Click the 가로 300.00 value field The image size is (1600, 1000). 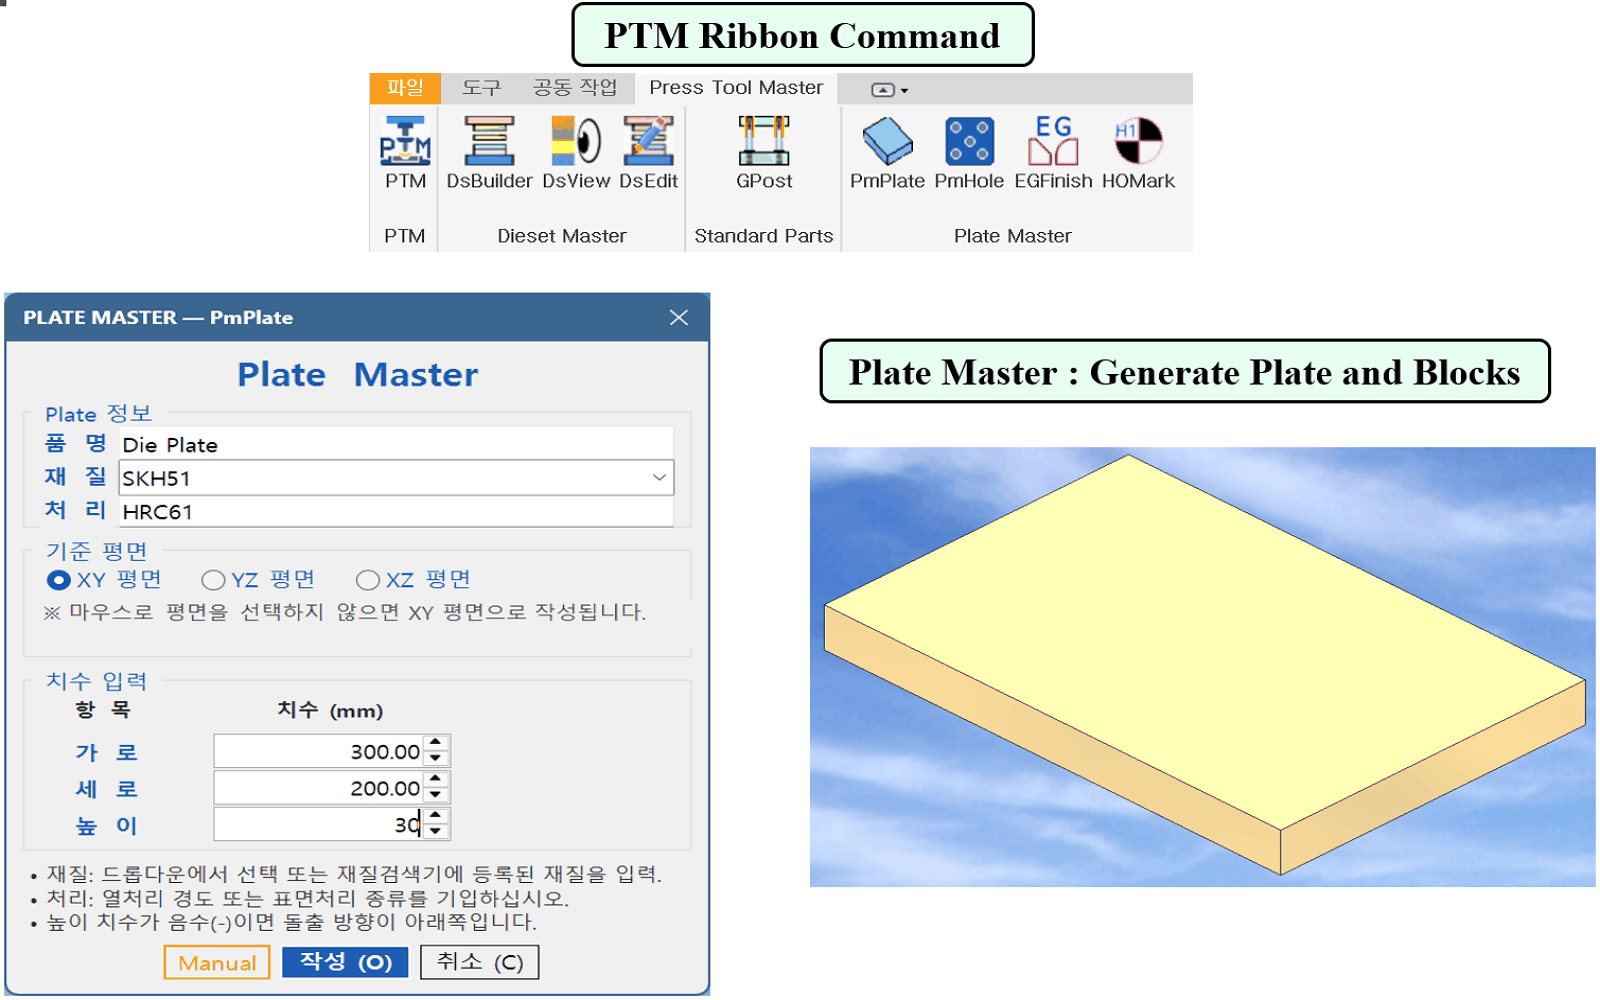coord(319,751)
